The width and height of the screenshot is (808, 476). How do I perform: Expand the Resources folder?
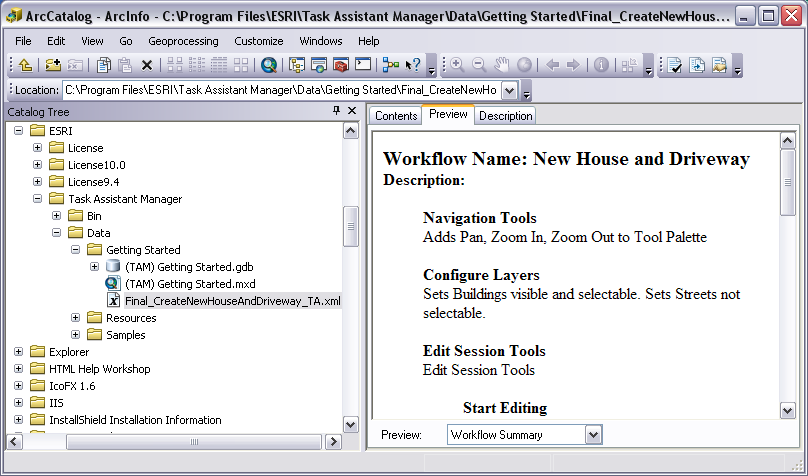76,318
